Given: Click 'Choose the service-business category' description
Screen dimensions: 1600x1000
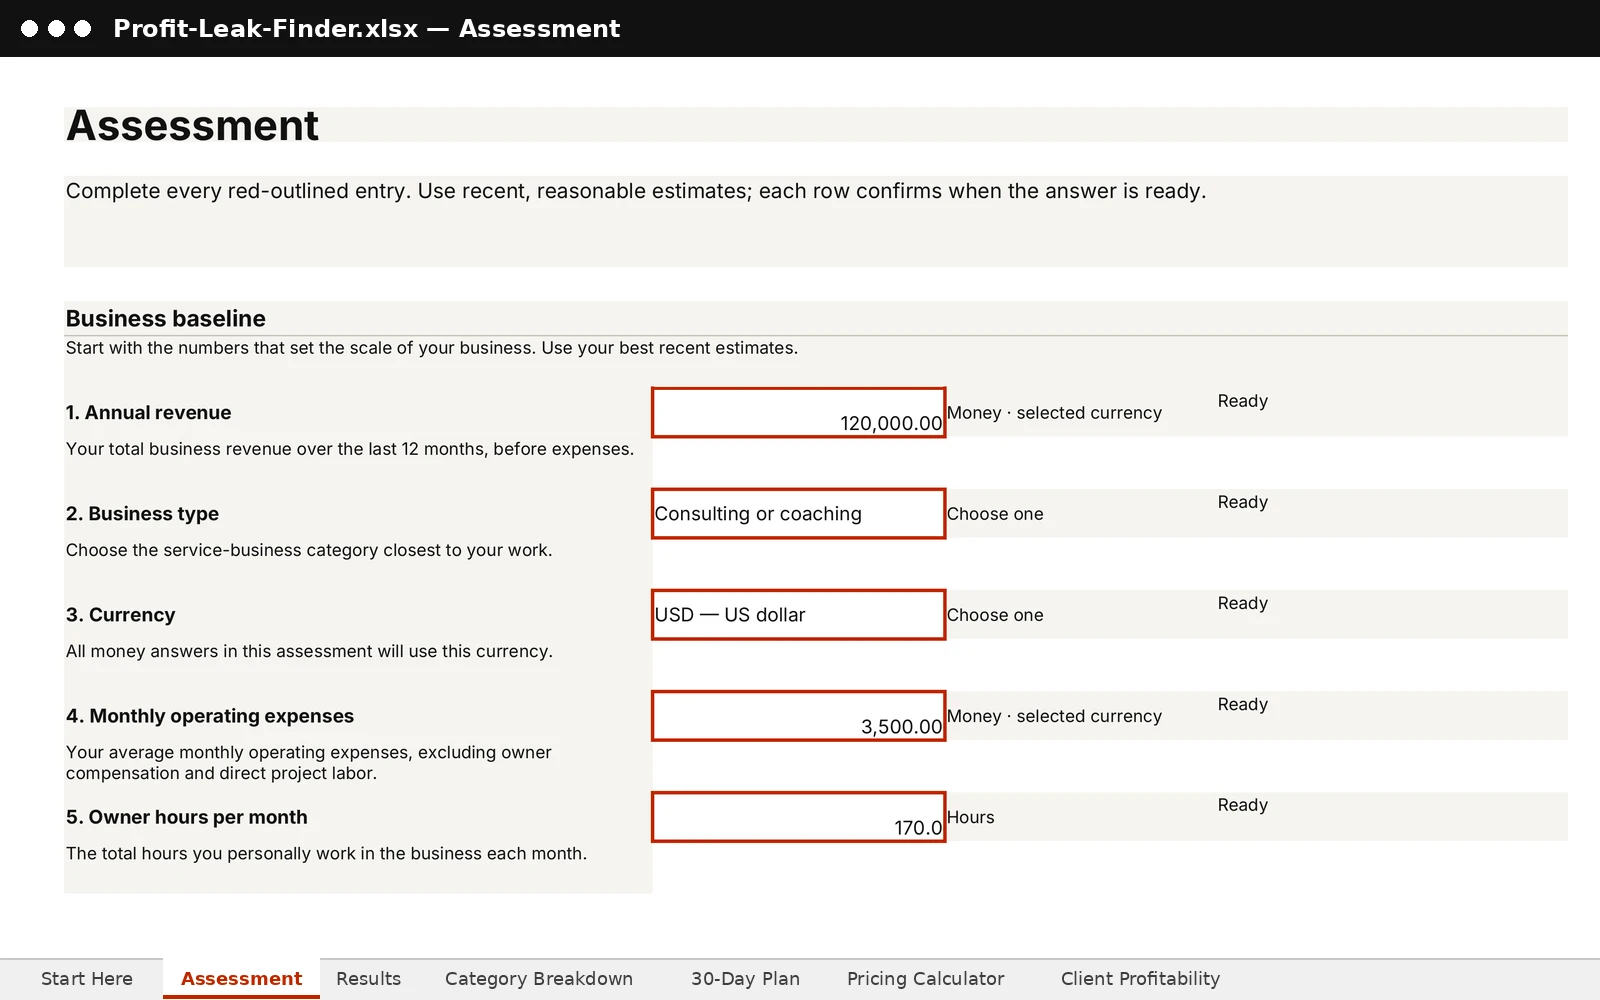Looking at the screenshot, I should (x=309, y=550).
